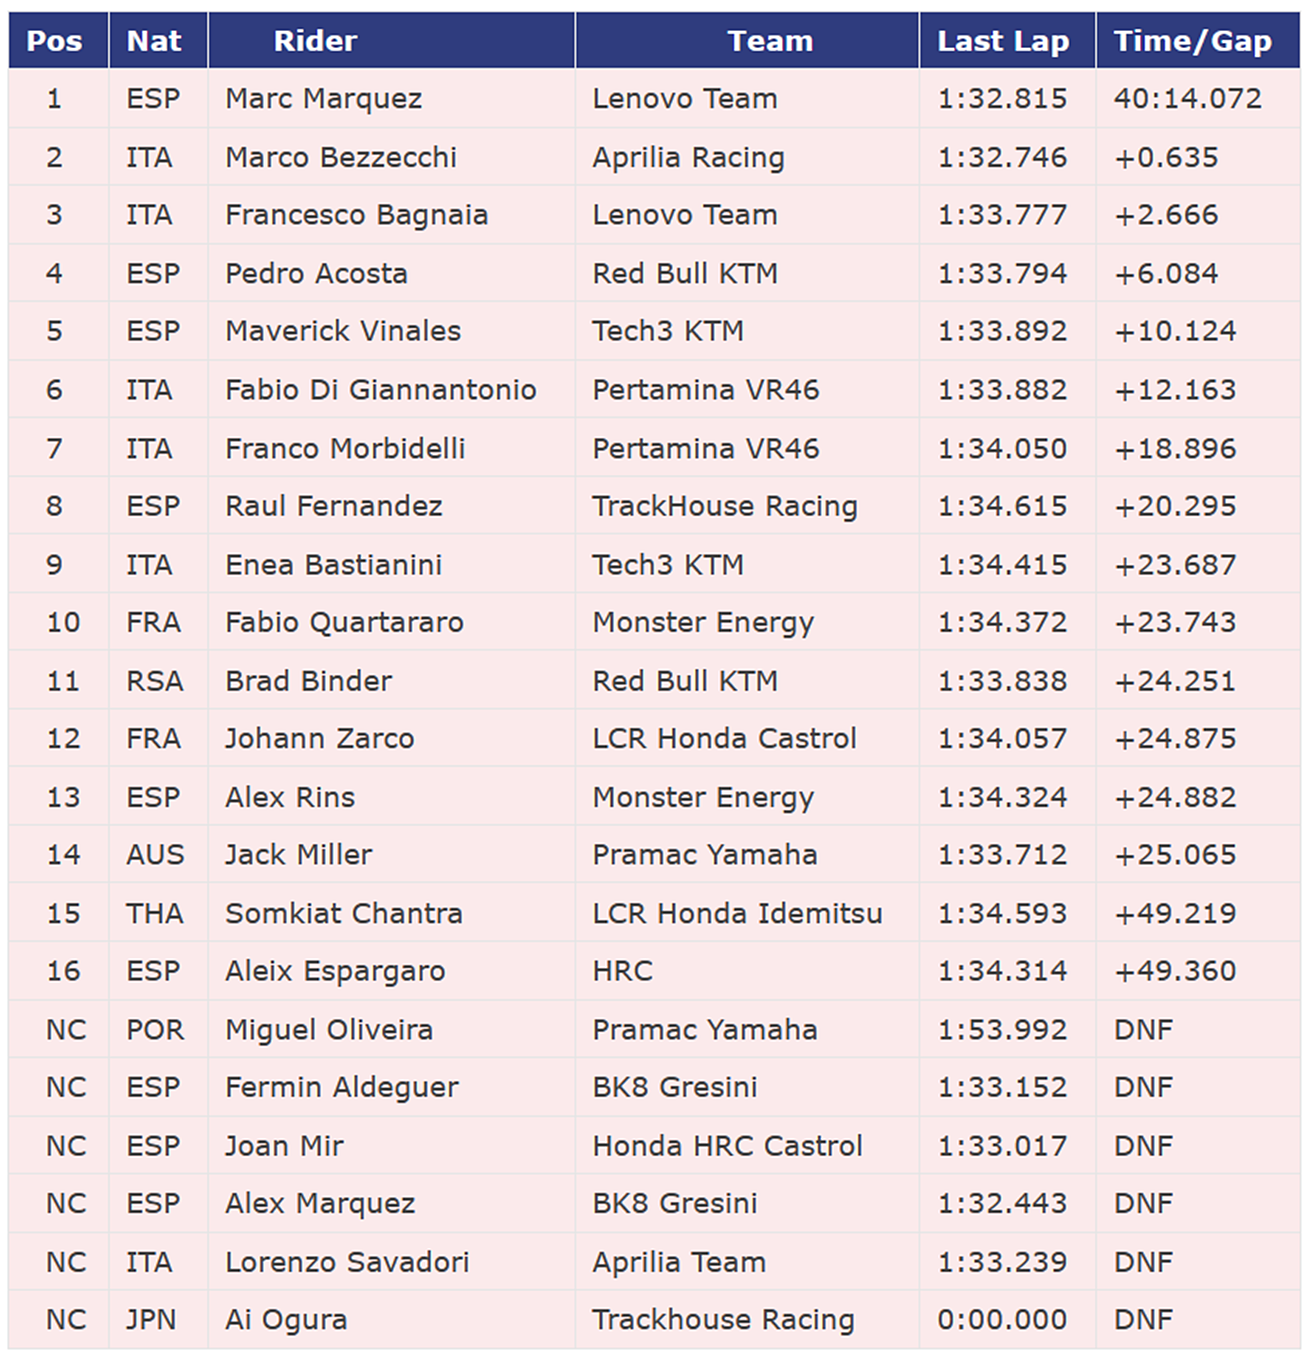The width and height of the screenshot is (1311, 1359).
Task: Click Alex Marquez's last lap 1:32.443
Action: point(1002,1204)
